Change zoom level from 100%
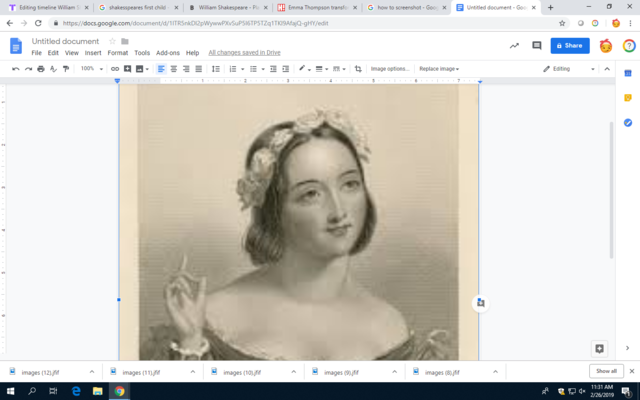This screenshot has width=640, height=400. tap(91, 69)
